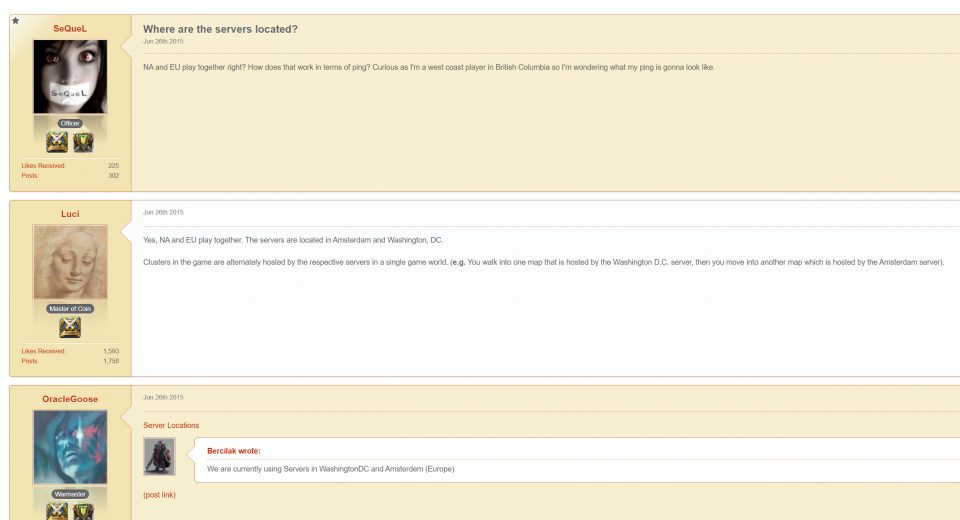Open OracleGoose's avatar image
960x520 pixels.
coord(70,447)
